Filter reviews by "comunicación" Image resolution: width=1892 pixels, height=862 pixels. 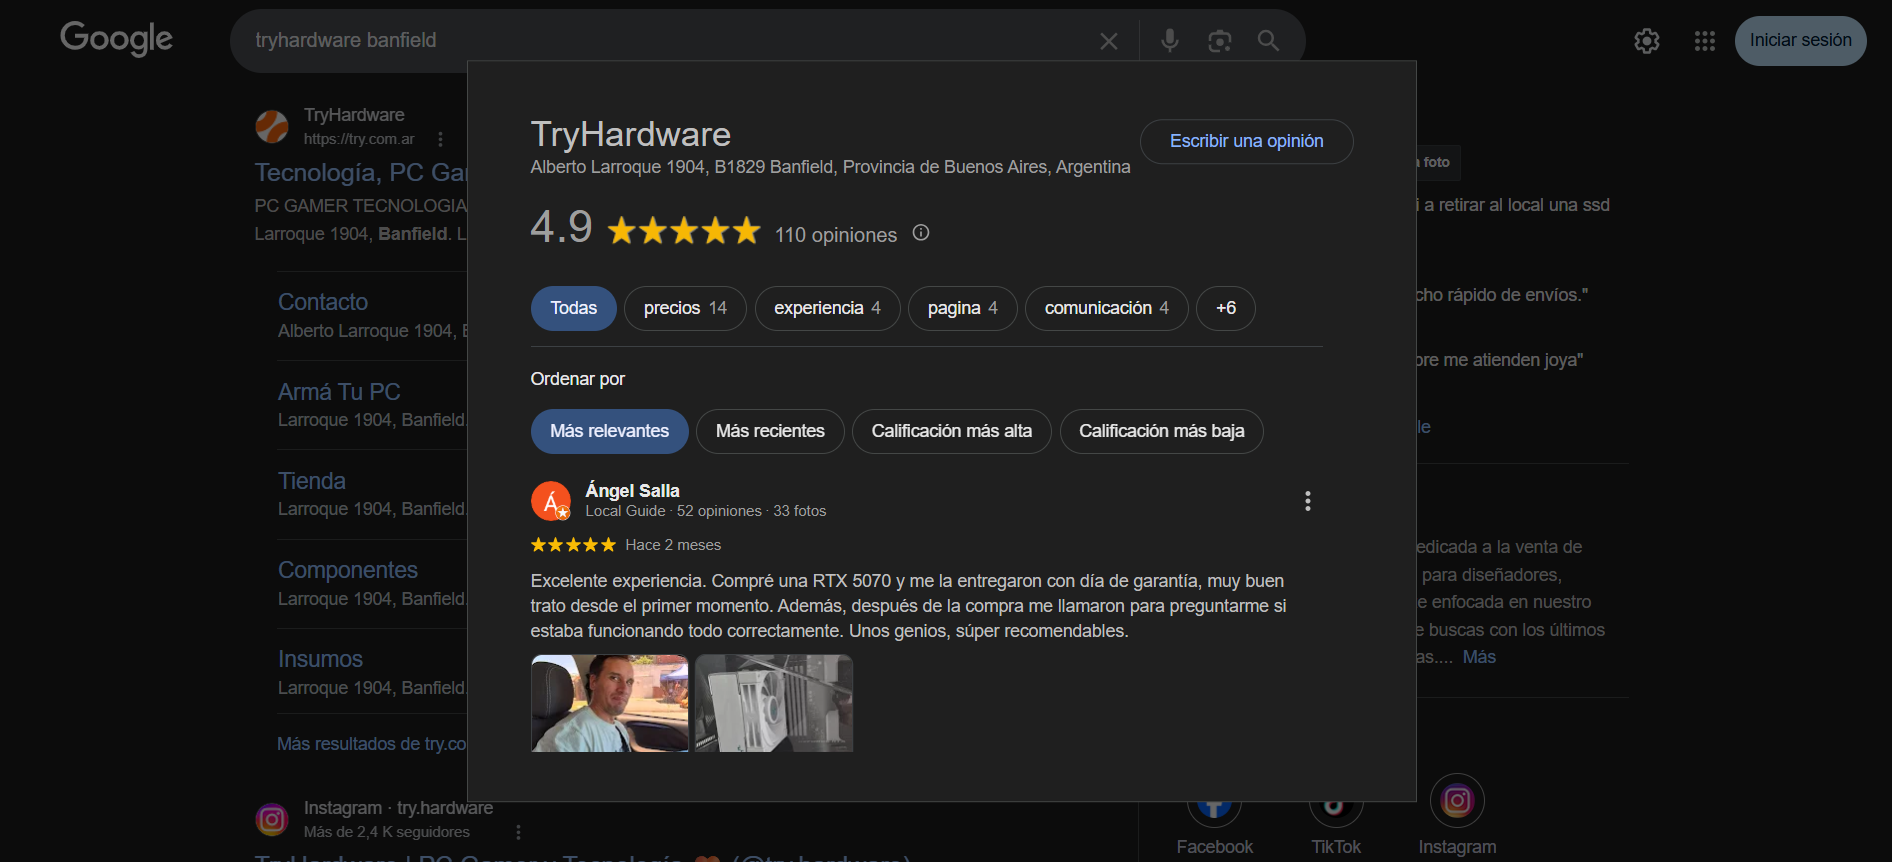1105,308
